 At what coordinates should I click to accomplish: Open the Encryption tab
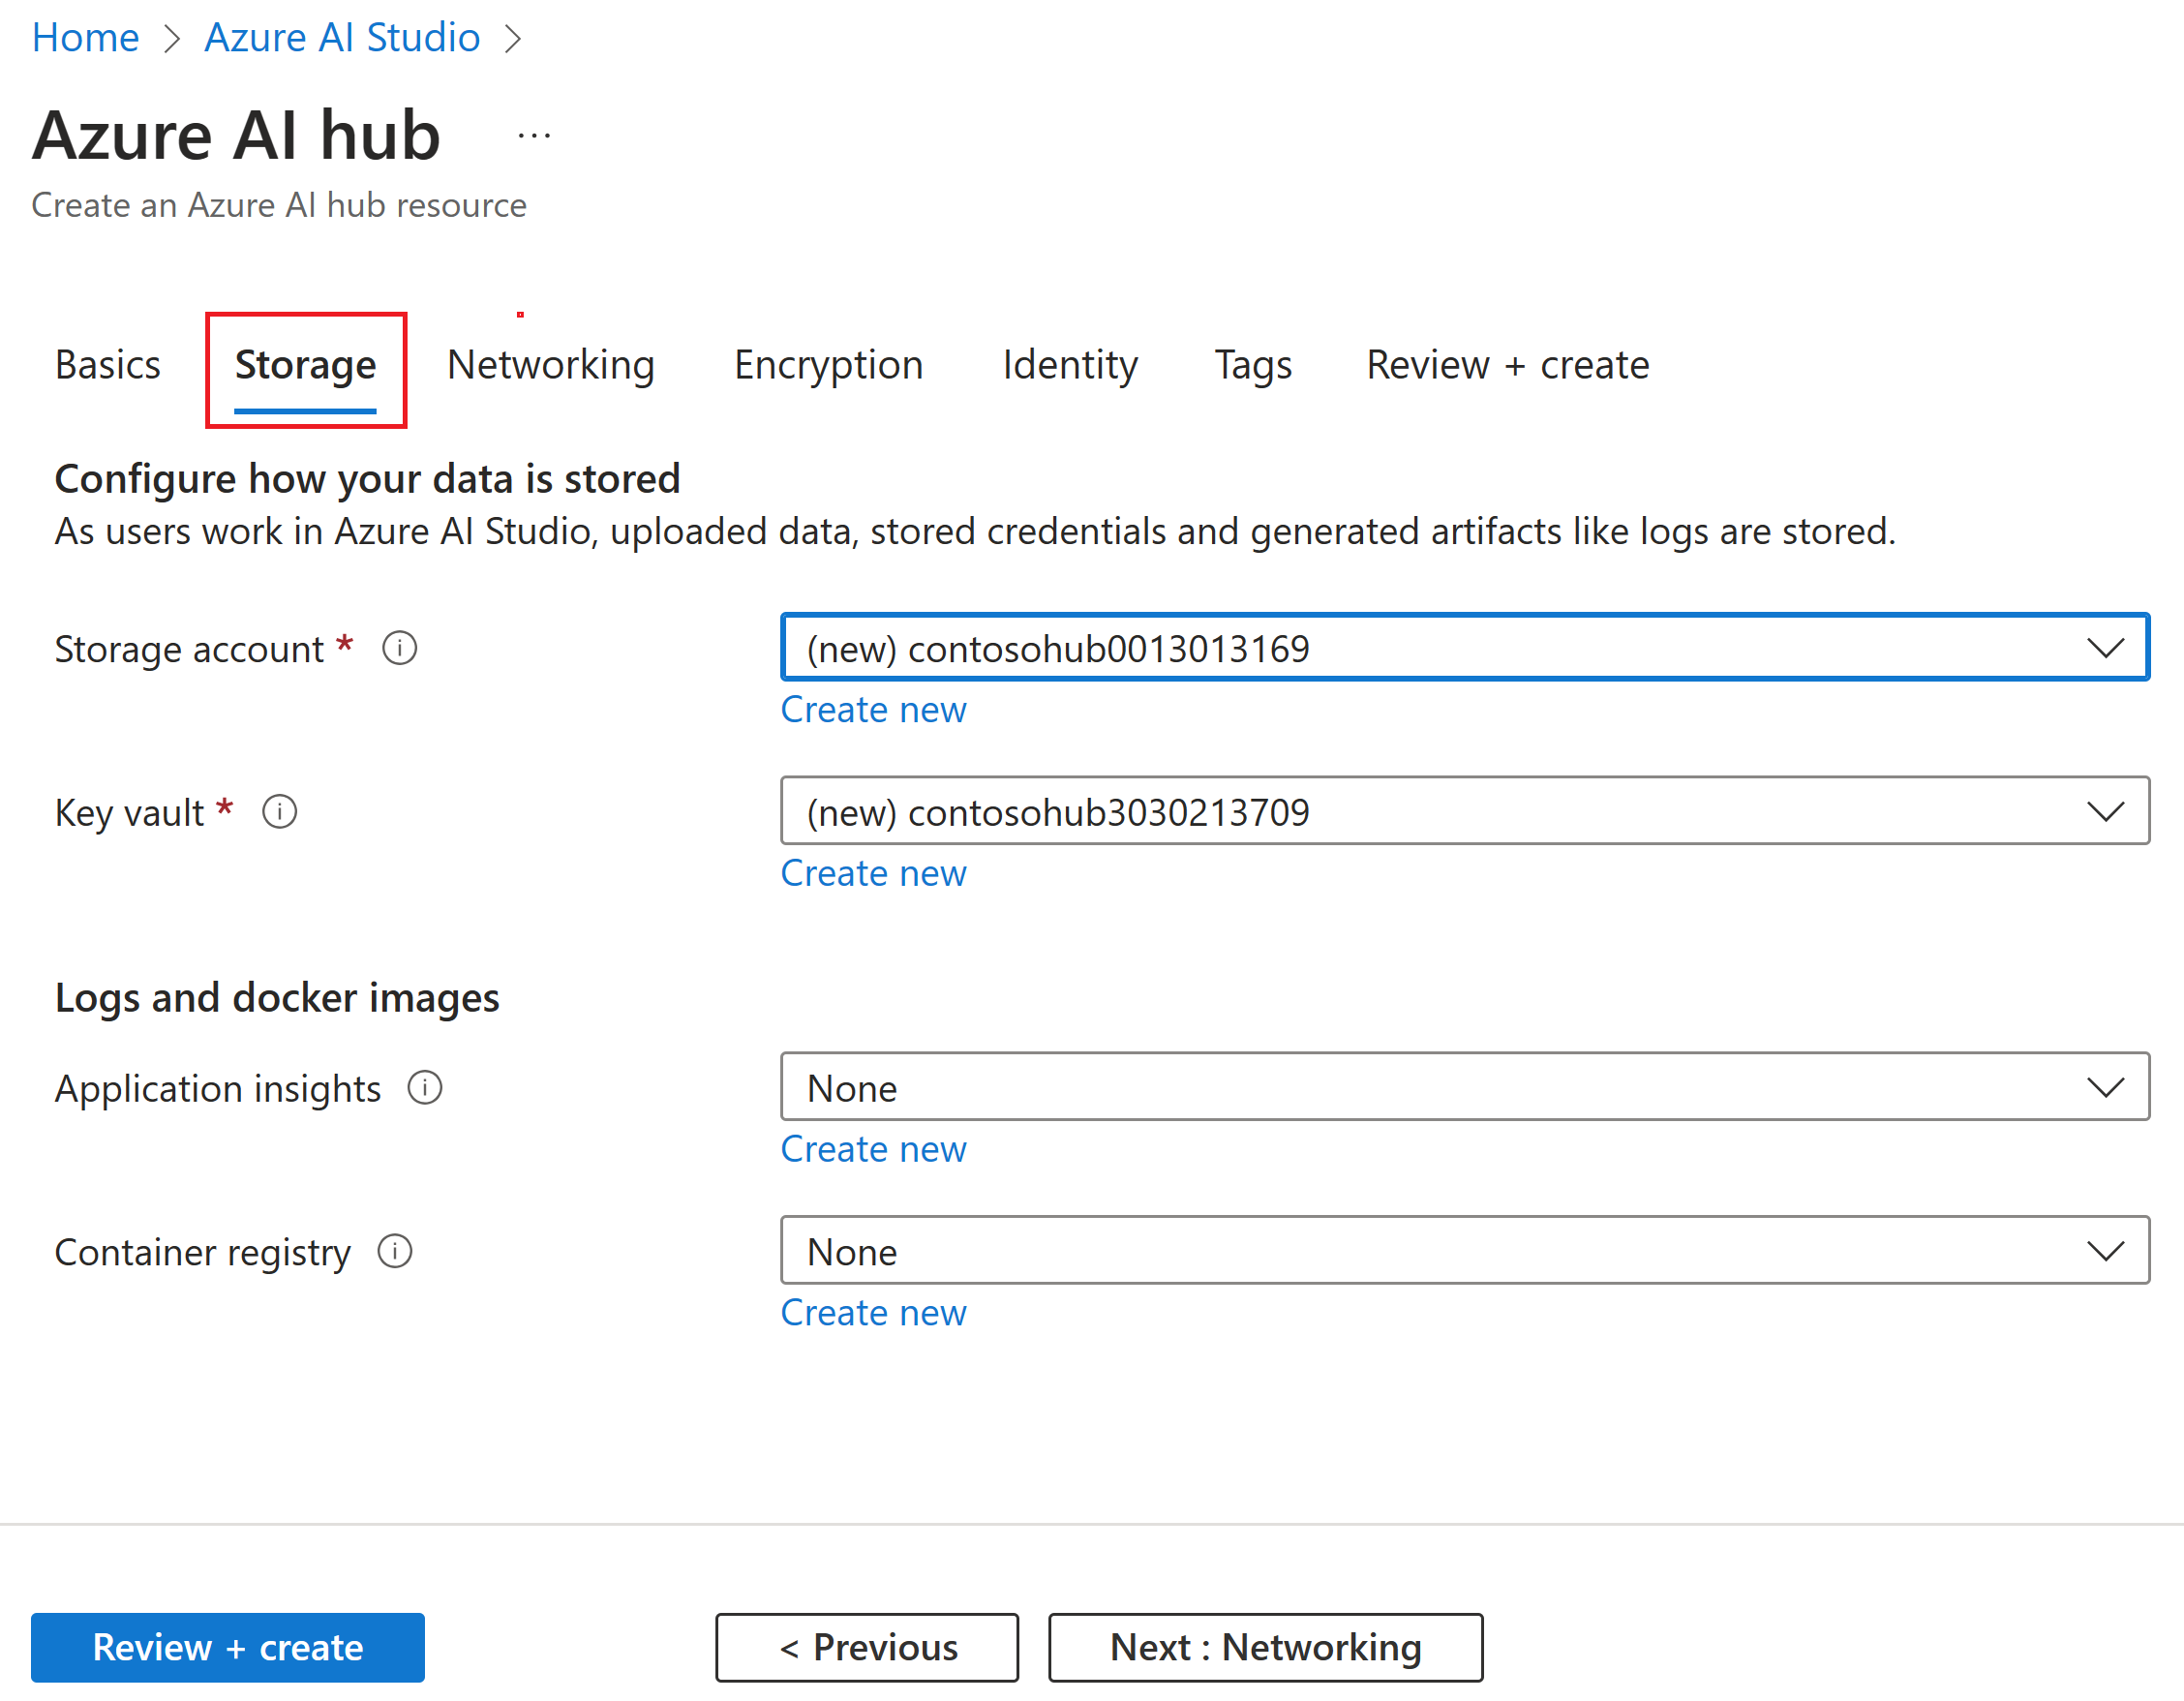click(x=828, y=365)
